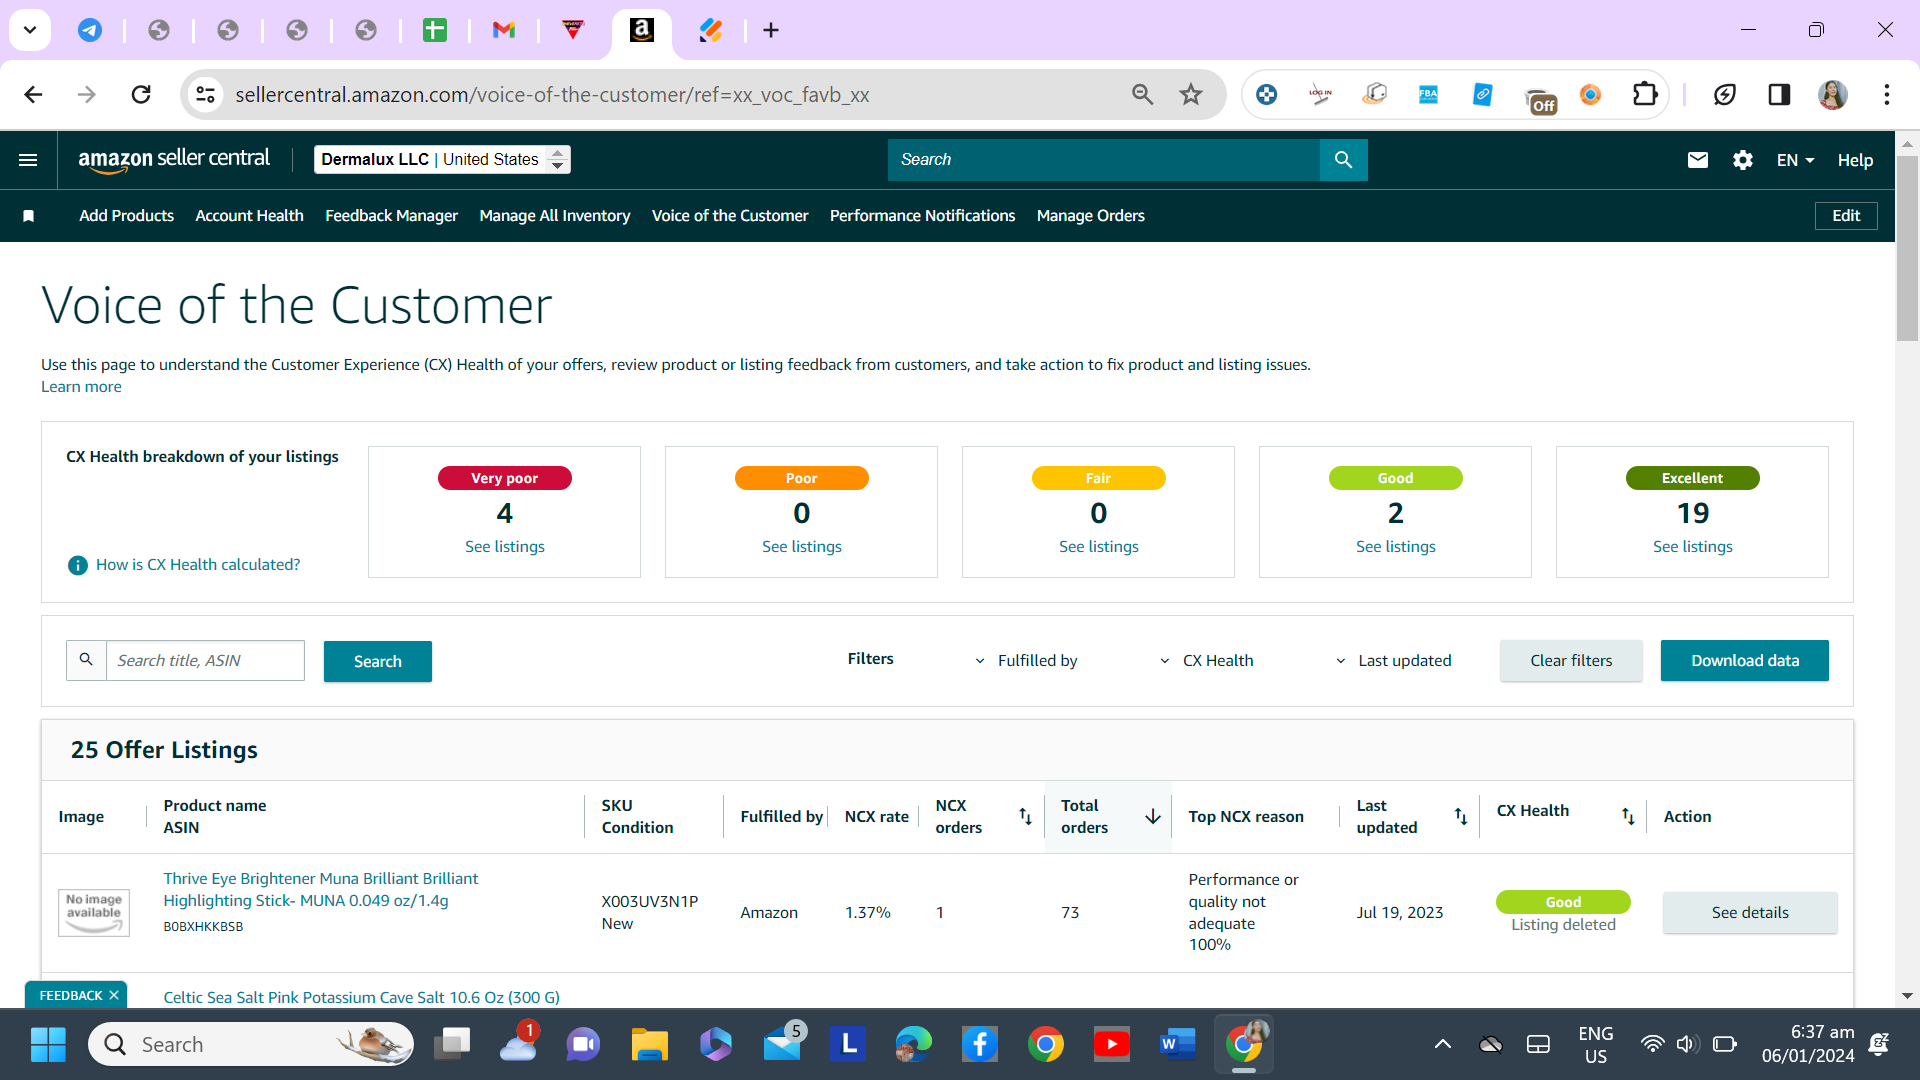Open the tab search dropdown arrow
Image resolution: width=1920 pixels, height=1080 pixels.
click(30, 30)
